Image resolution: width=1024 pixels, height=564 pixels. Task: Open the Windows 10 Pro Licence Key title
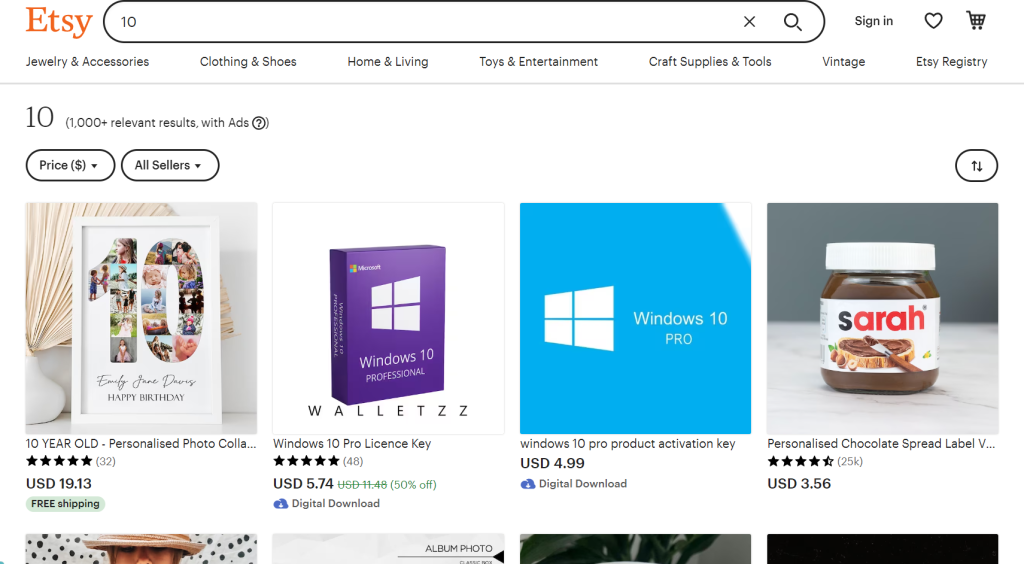[x=352, y=443]
